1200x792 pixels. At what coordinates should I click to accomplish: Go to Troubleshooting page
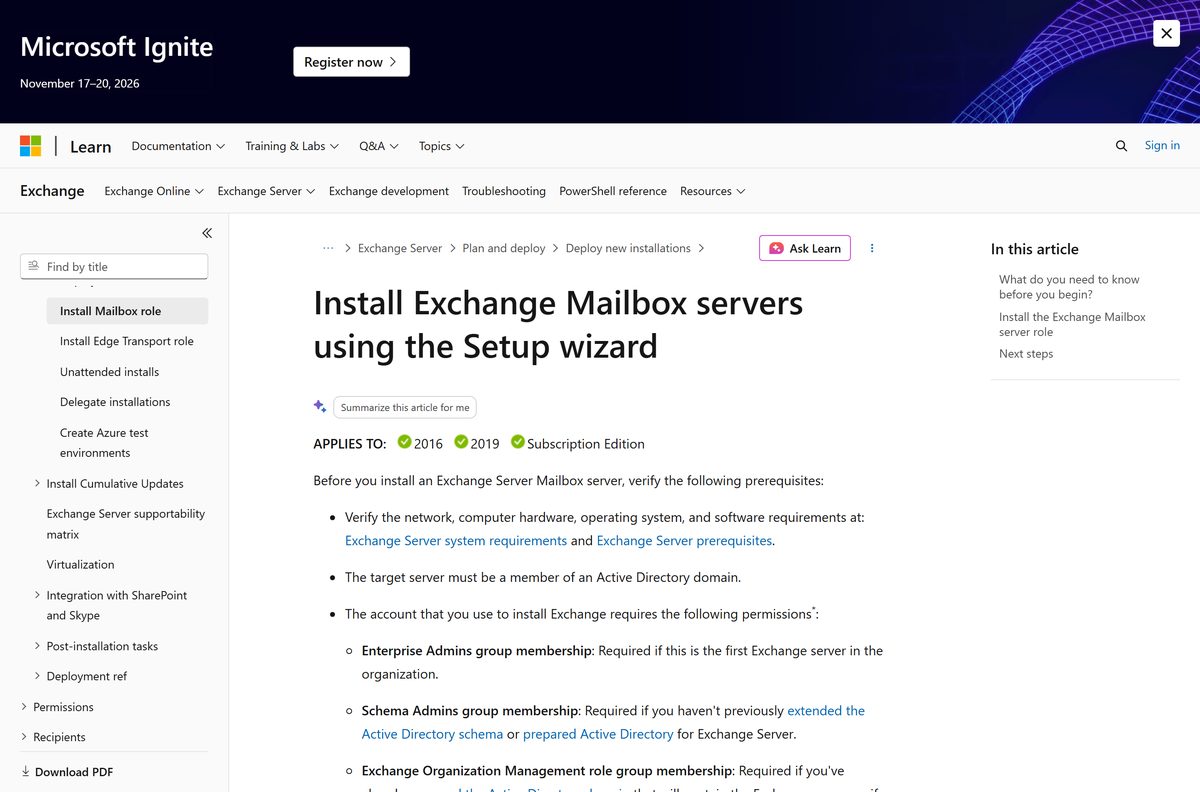click(504, 191)
